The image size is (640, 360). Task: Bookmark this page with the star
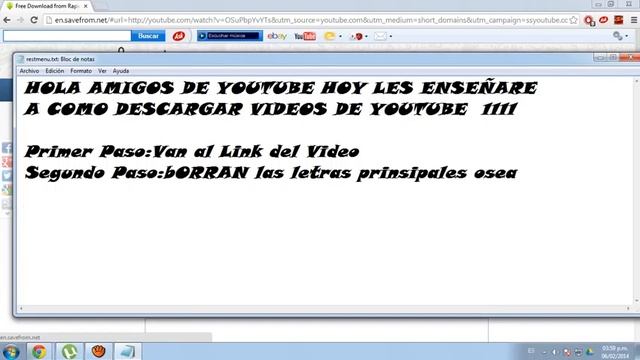tap(573, 20)
